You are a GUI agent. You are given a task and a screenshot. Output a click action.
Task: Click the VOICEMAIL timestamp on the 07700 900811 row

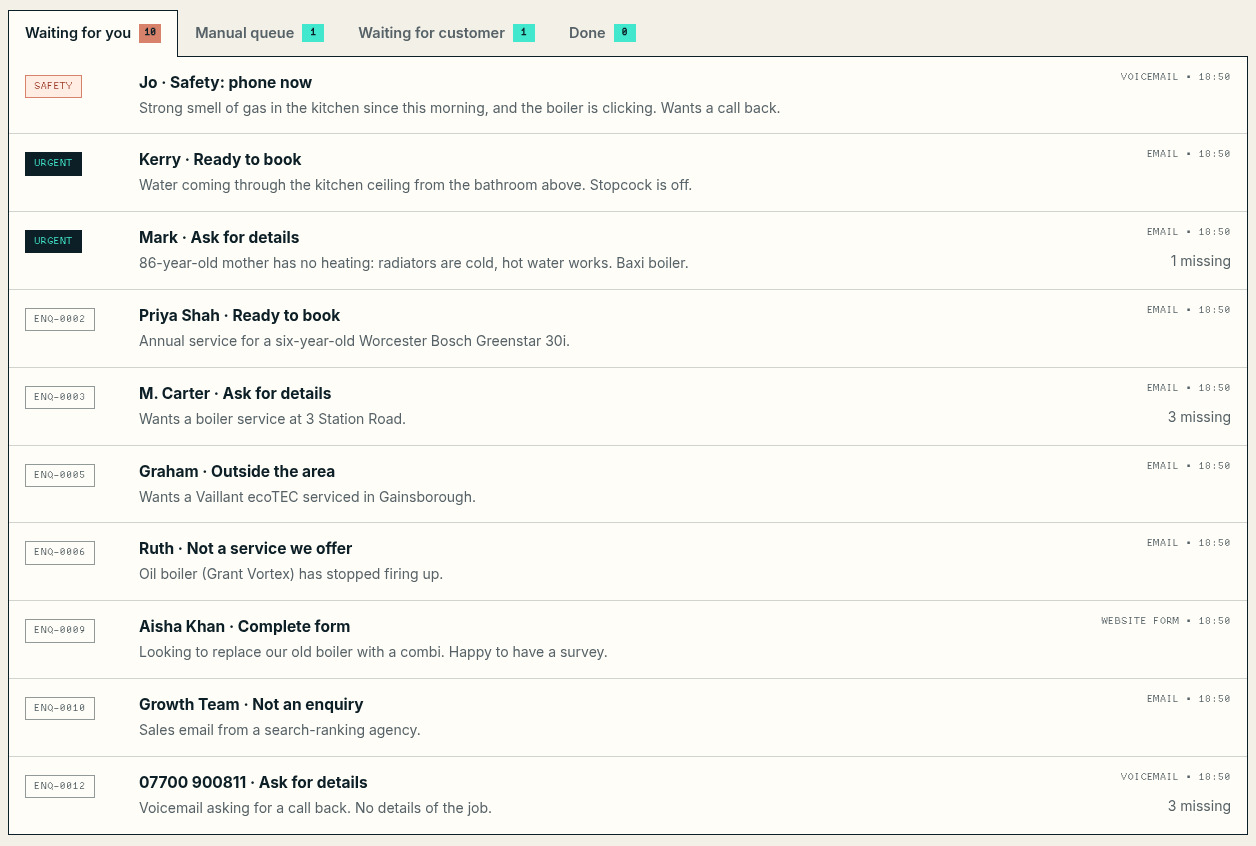1176,777
